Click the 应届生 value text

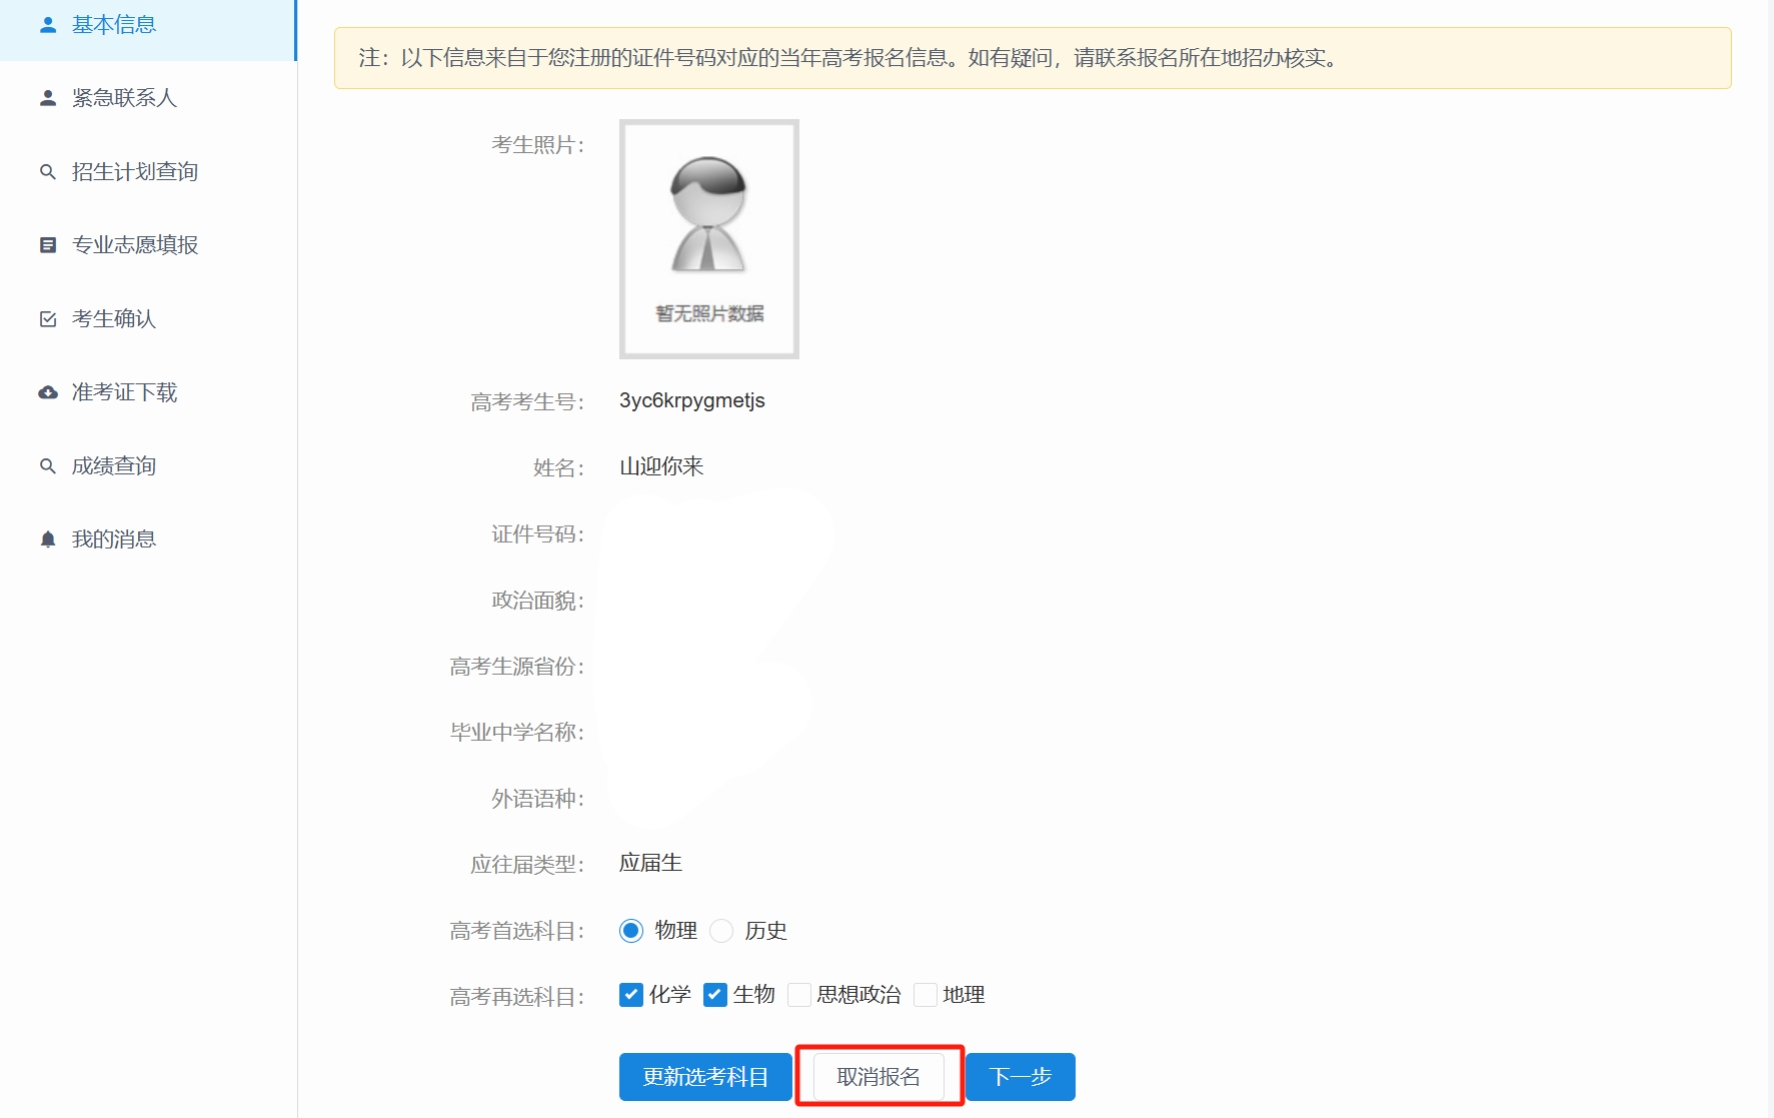(x=651, y=863)
